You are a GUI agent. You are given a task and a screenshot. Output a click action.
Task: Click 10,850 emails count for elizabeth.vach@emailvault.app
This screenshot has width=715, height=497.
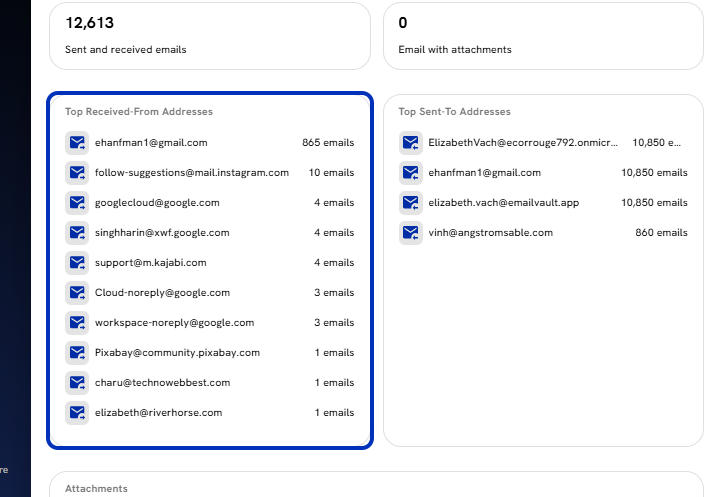tap(654, 203)
